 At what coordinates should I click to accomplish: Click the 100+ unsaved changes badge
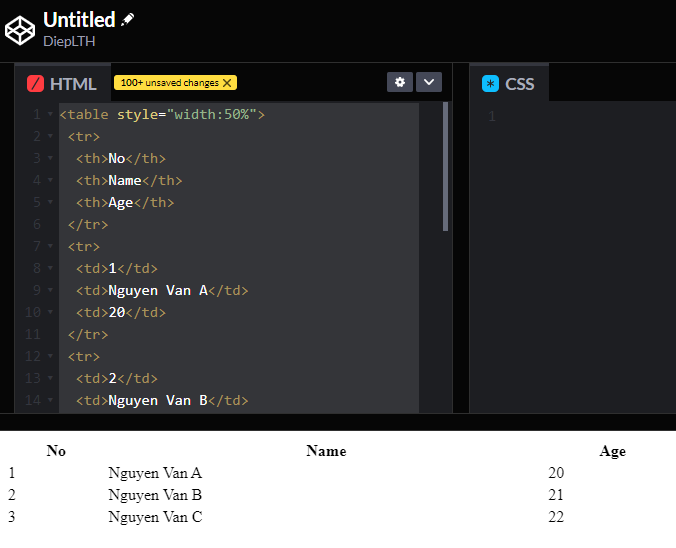(x=169, y=83)
